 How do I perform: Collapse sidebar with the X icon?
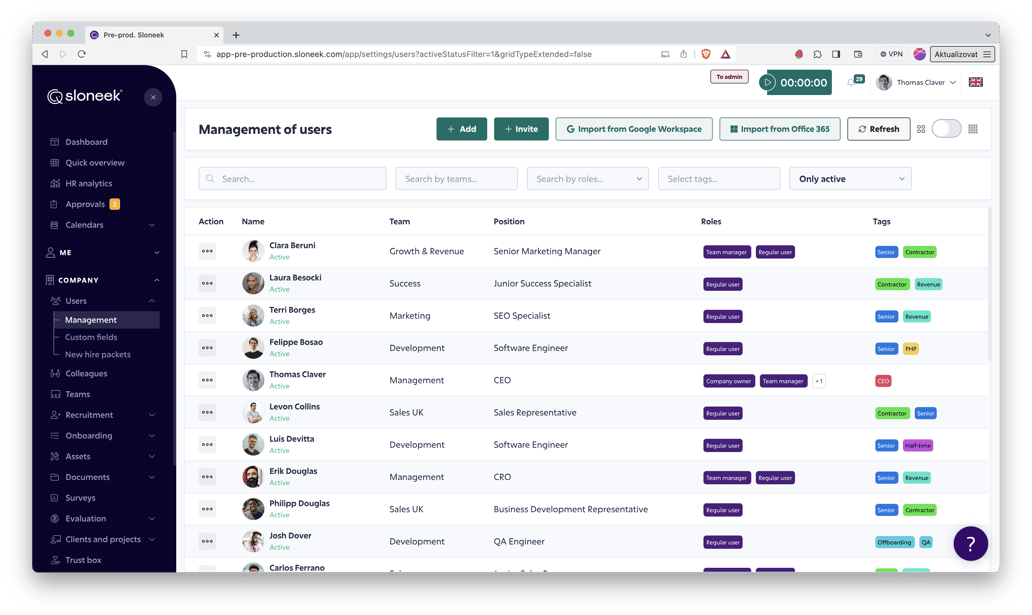click(x=153, y=97)
